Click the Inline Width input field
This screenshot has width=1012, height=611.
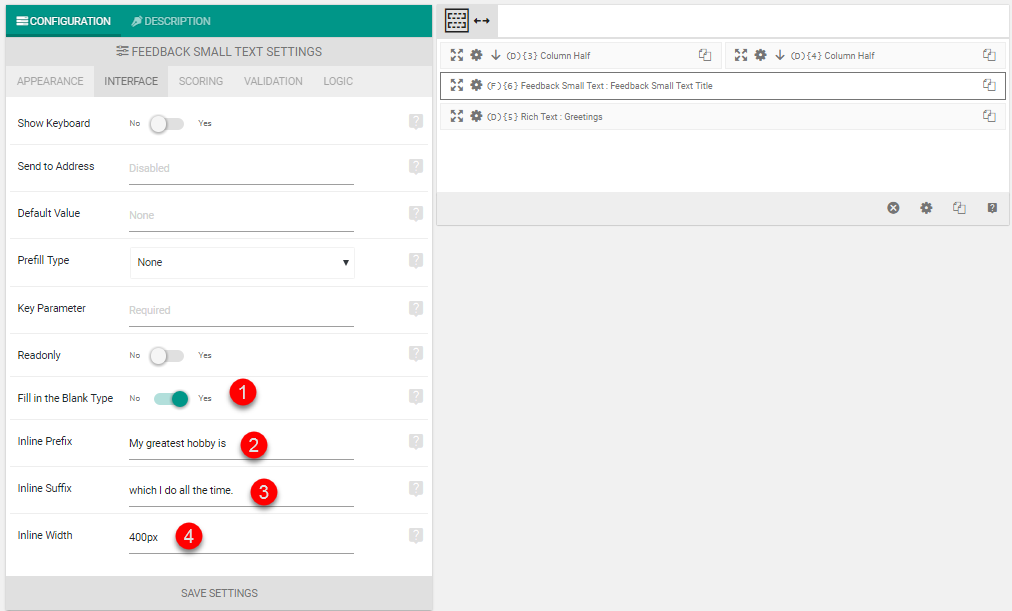click(241, 537)
